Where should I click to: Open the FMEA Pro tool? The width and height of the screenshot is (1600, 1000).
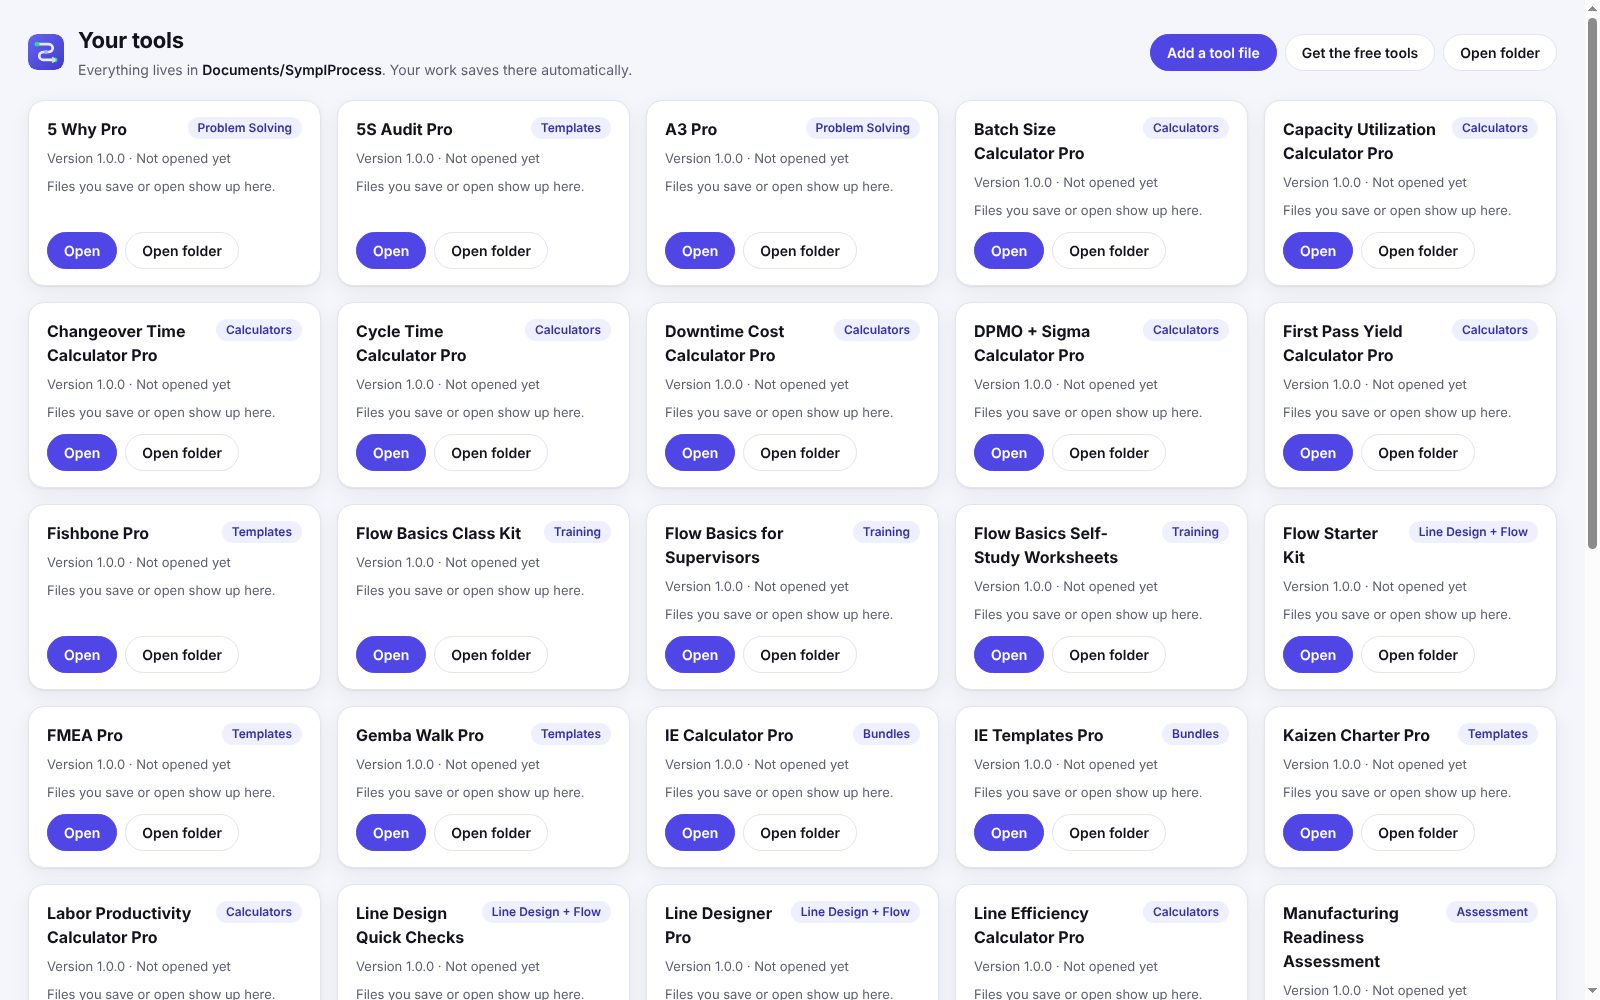82,833
